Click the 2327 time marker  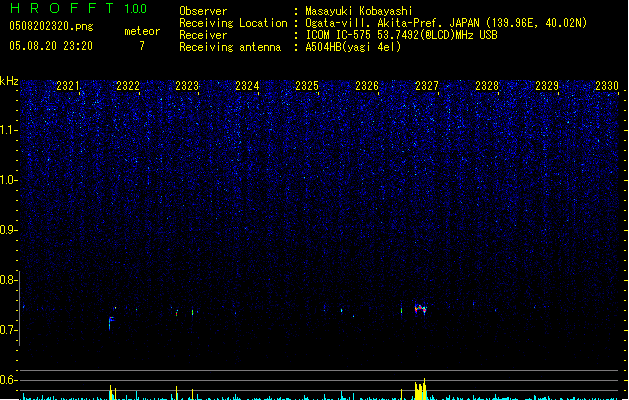[427, 86]
